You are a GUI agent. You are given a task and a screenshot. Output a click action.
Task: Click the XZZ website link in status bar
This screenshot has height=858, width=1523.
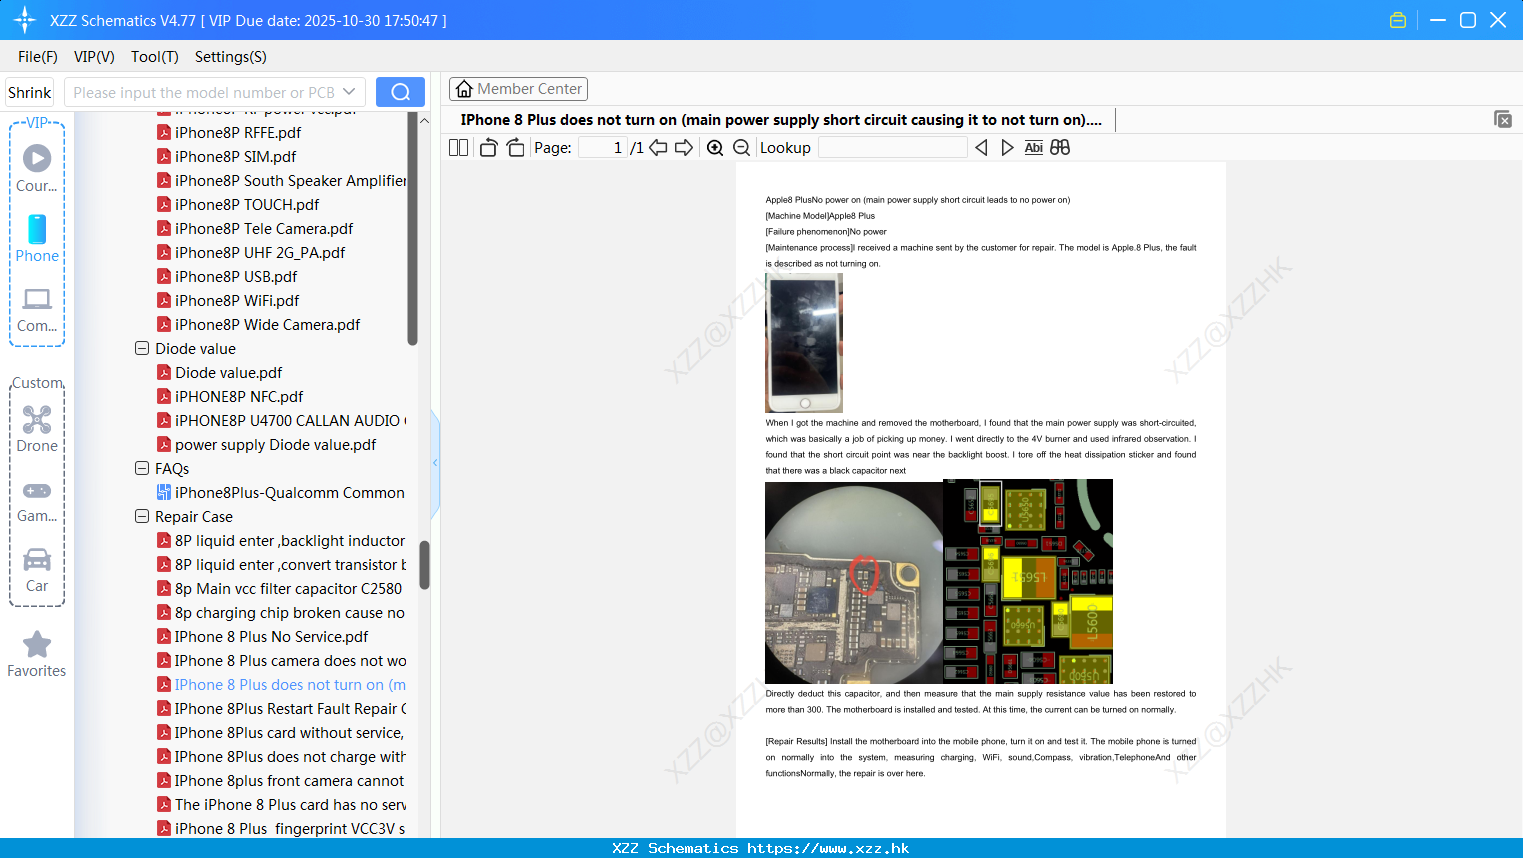click(x=828, y=848)
